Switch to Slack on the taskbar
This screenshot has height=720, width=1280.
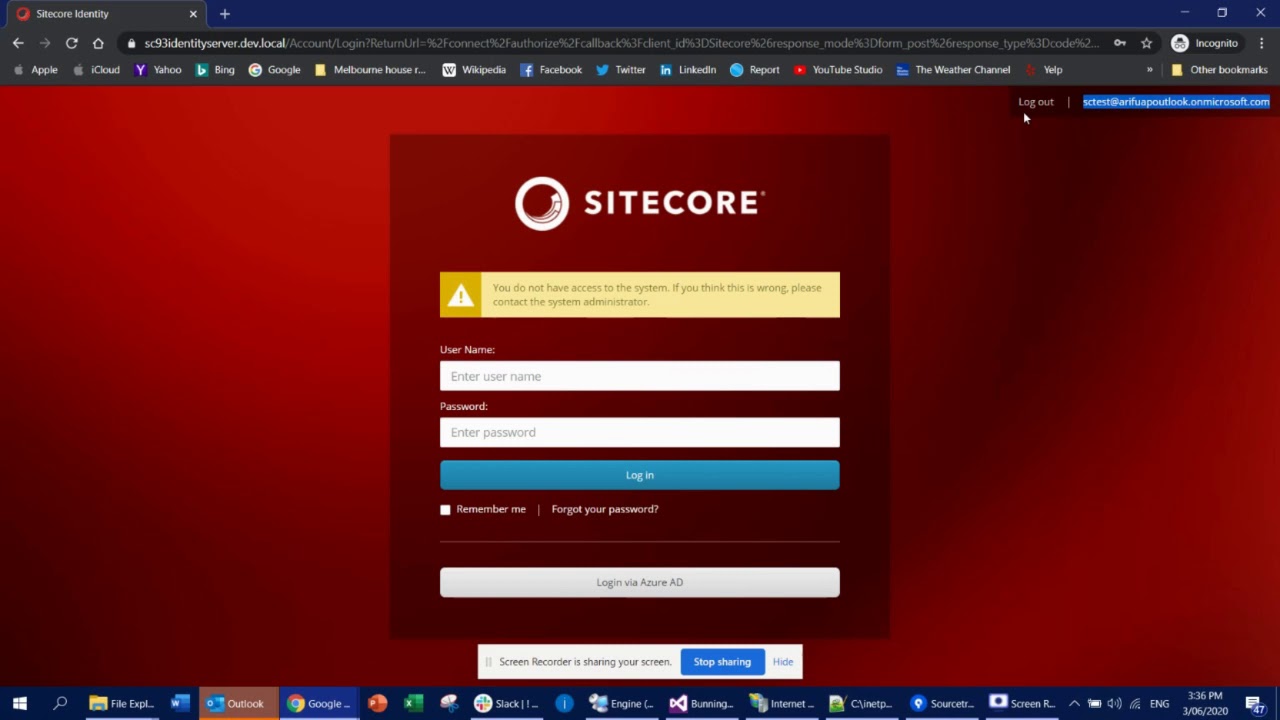pos(508,704)
